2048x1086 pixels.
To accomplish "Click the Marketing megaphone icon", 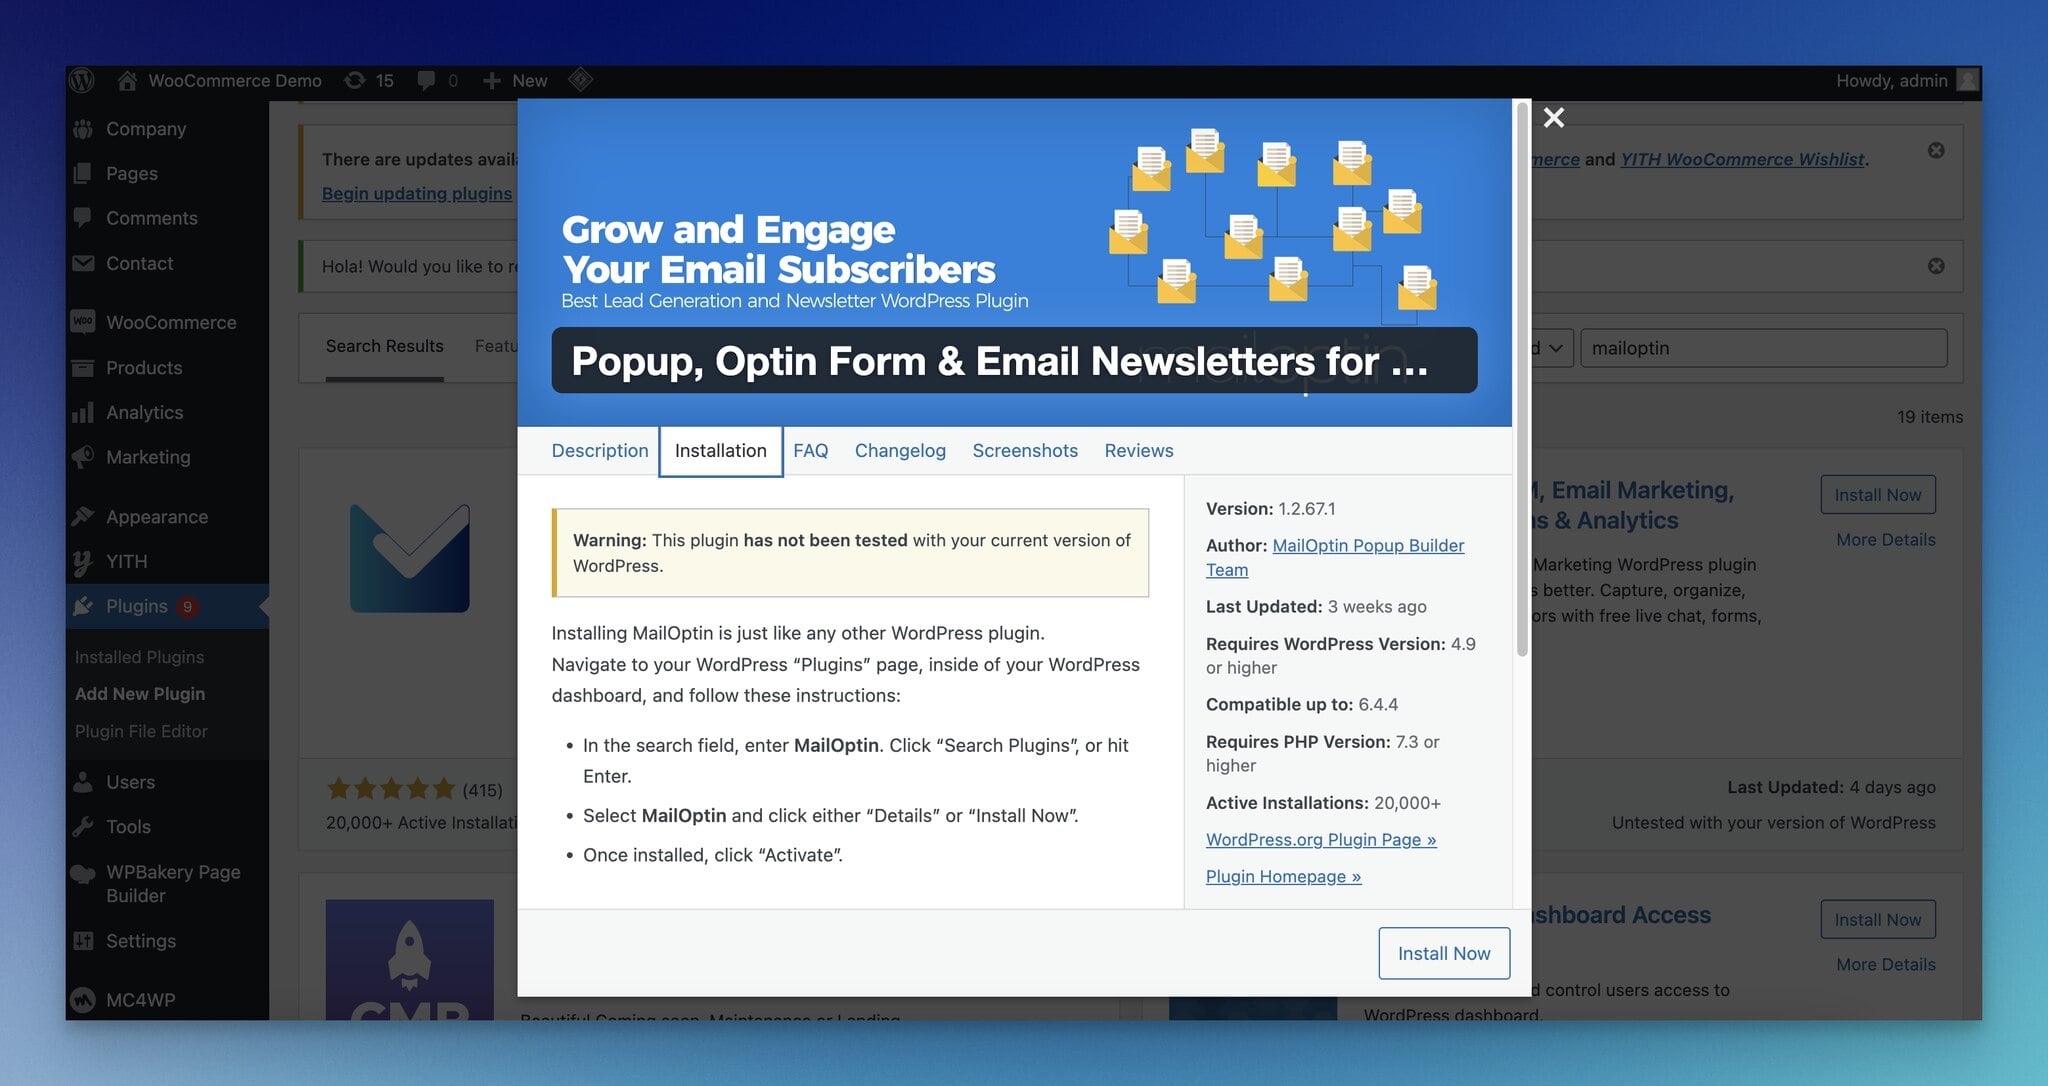I will (x=83, y=457).
